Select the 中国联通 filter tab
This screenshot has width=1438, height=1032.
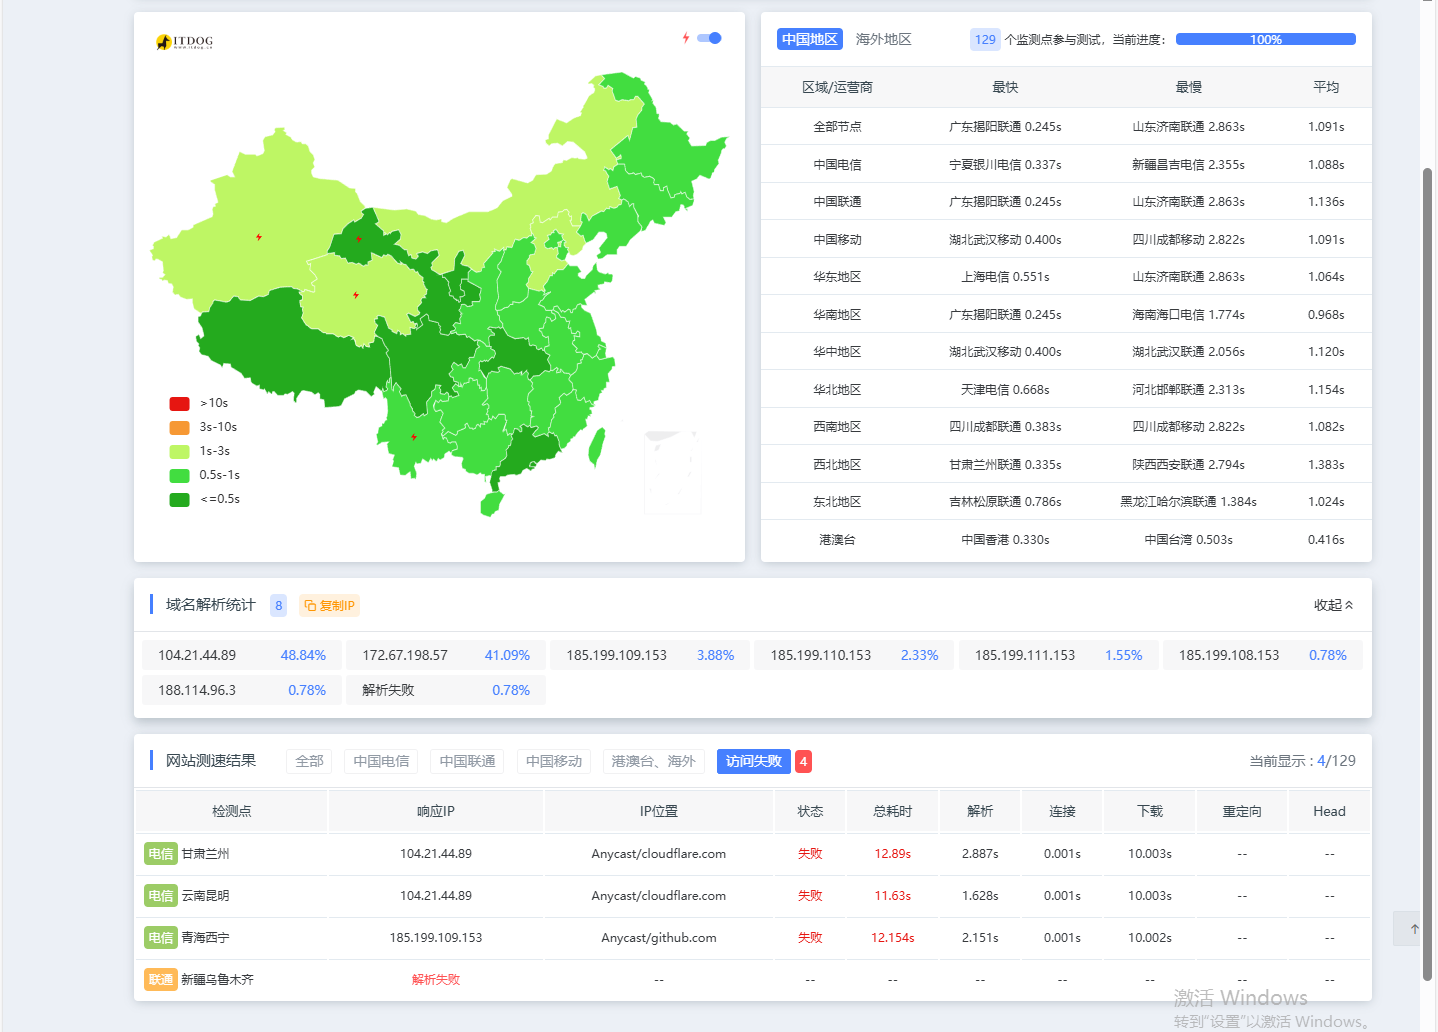[467, 761]
